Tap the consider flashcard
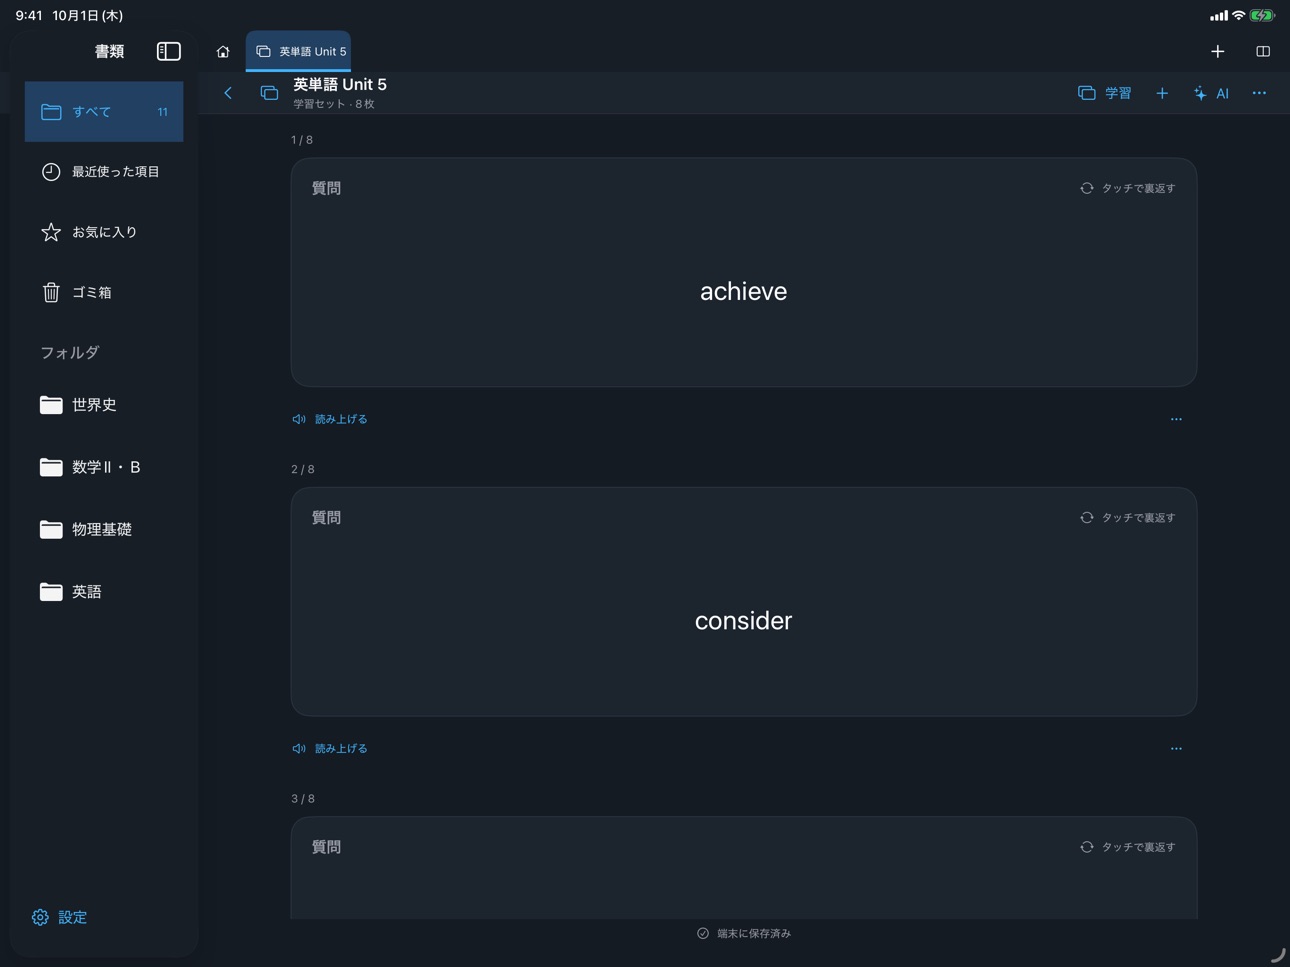Image resolution: width=1290 pixels, height=967 pixels. 744,602
